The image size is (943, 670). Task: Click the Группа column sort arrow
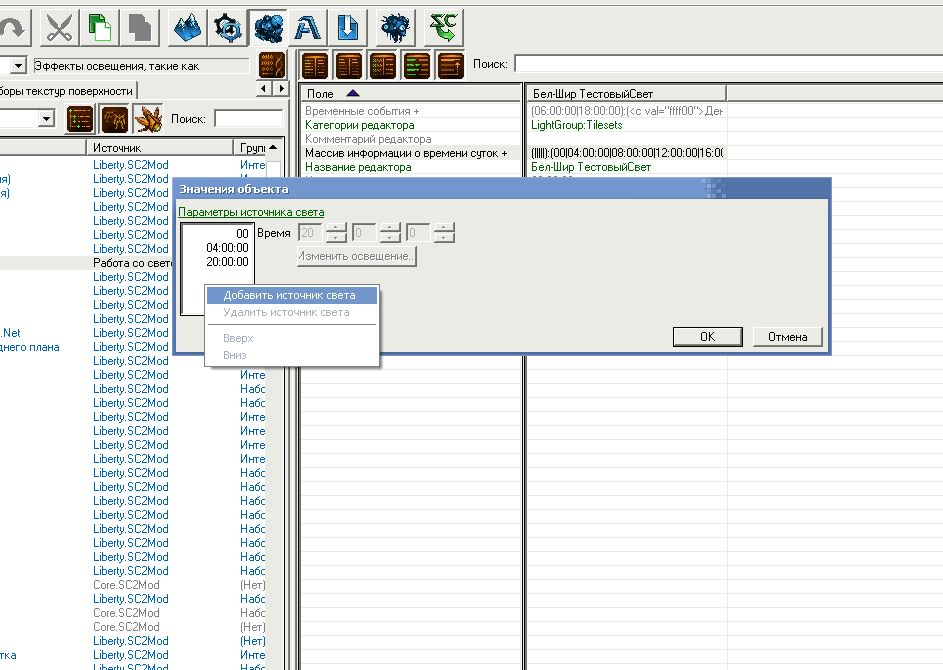coord(273,147)
